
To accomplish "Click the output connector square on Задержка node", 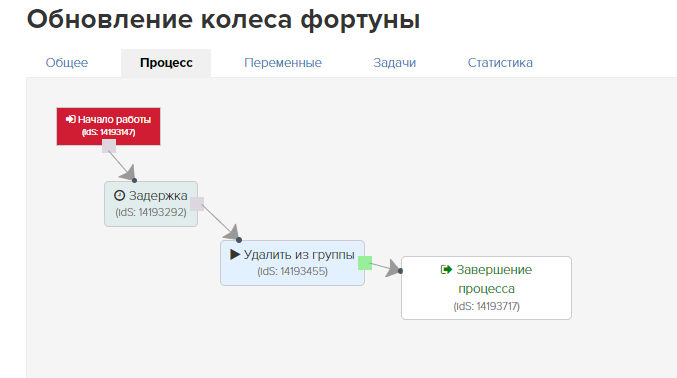I will click(197, 204).
